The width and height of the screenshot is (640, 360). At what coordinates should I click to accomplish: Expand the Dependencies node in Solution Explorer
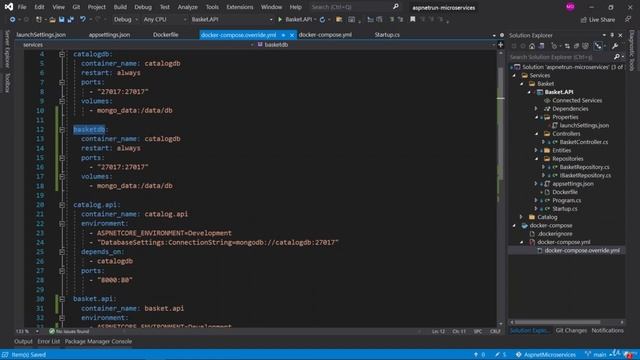(x=536, y=109)
